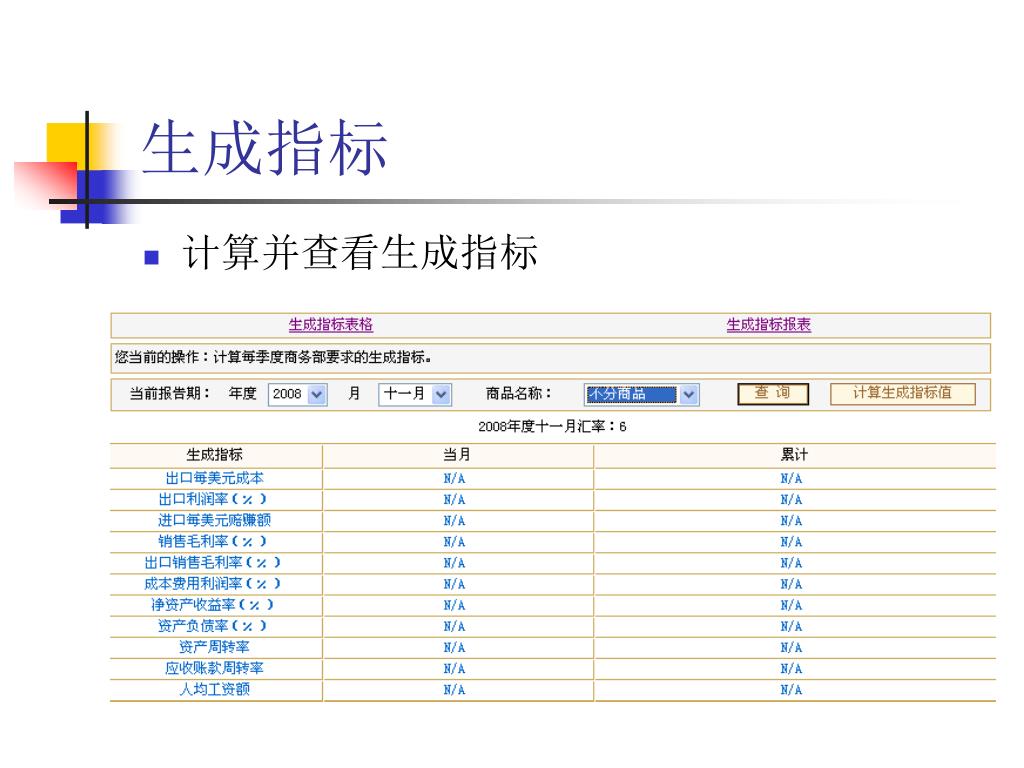Select the 销售毛利率(%) indicator link

pyautogui.click(x=213, y=541)
